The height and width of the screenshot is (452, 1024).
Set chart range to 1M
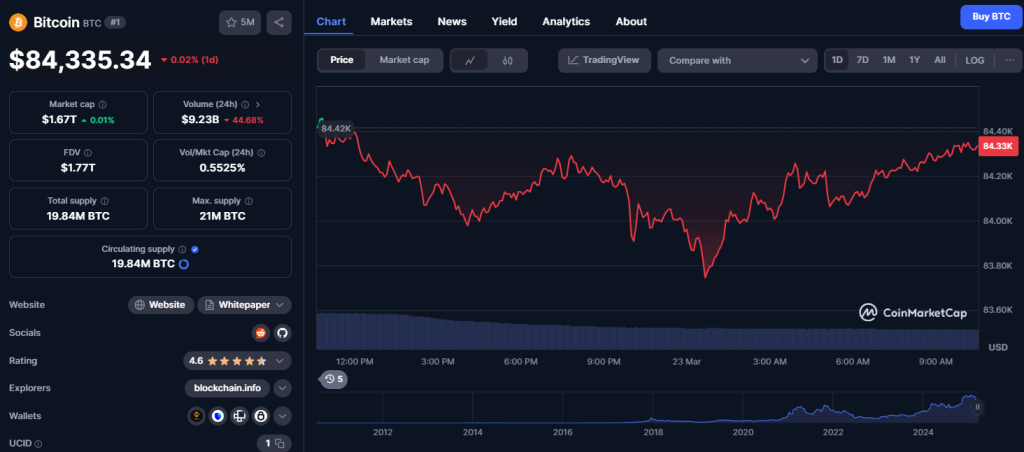point(889,60)
